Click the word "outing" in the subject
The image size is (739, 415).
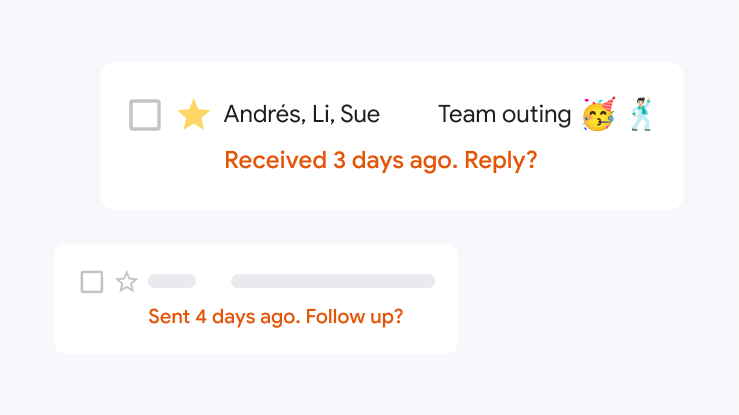coord(537,115)
